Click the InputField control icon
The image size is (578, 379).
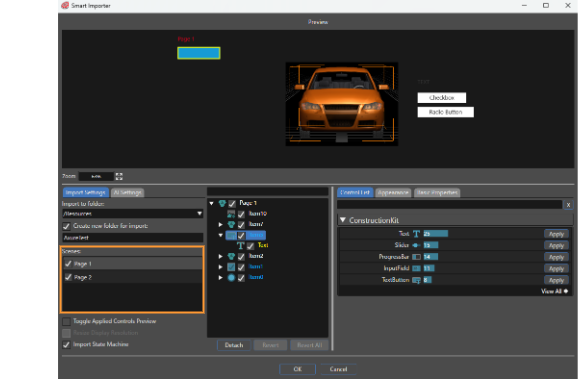[416, 268]
